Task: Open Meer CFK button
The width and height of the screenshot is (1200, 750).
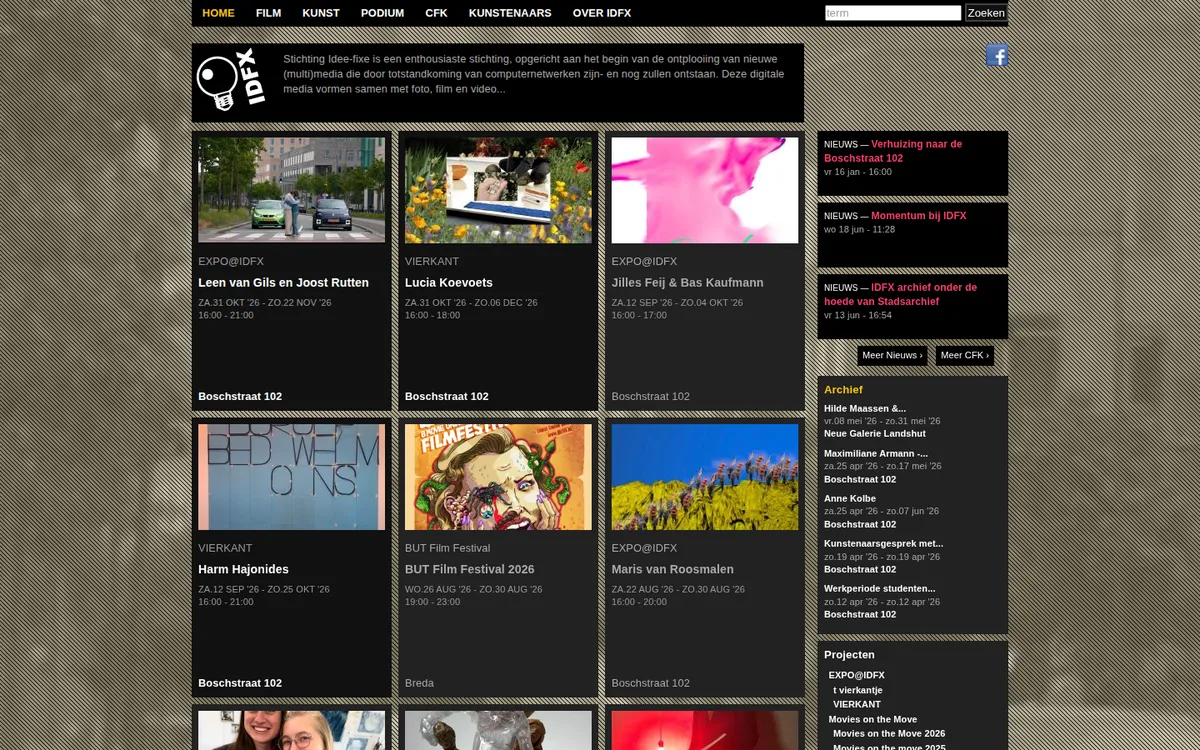Action: click(x=964, y=355)
